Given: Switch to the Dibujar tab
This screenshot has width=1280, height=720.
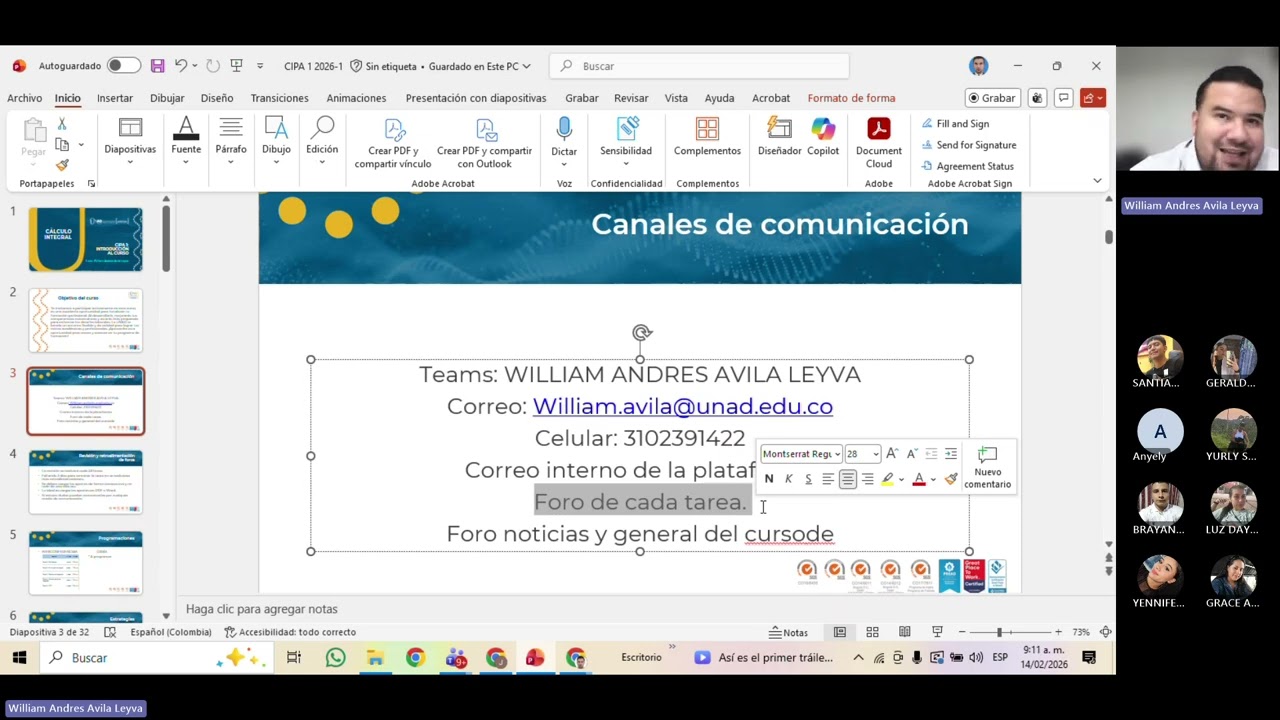Looking at the screenshot, I should (167, 98).
